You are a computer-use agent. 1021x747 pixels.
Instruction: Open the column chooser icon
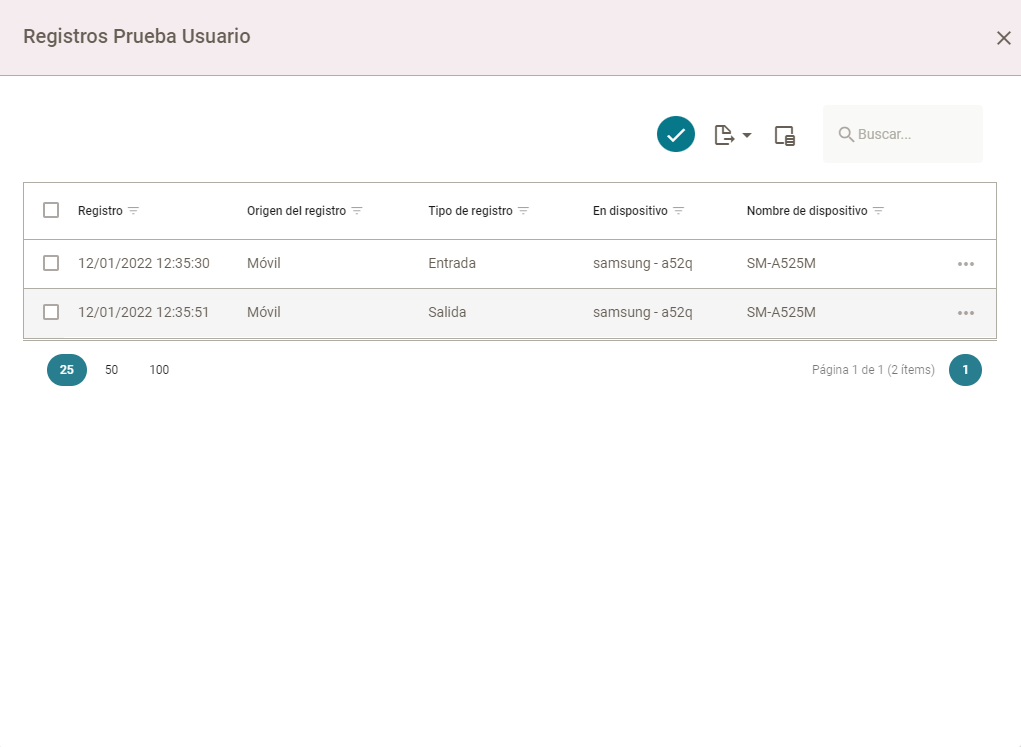[785, 136]
